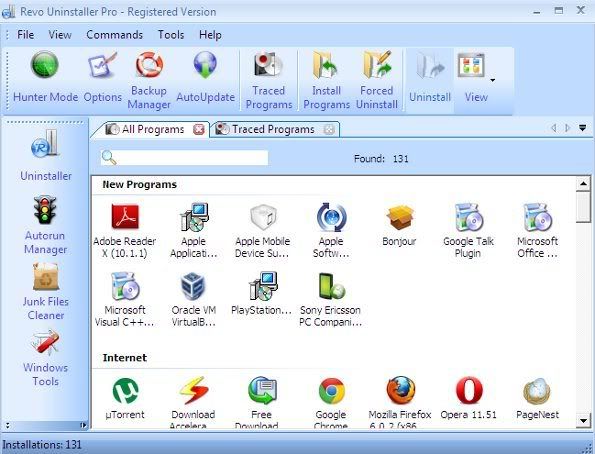This screenshot has height=454, width=595.
Task: Open the File menu
Action: [x=25, y=35]
